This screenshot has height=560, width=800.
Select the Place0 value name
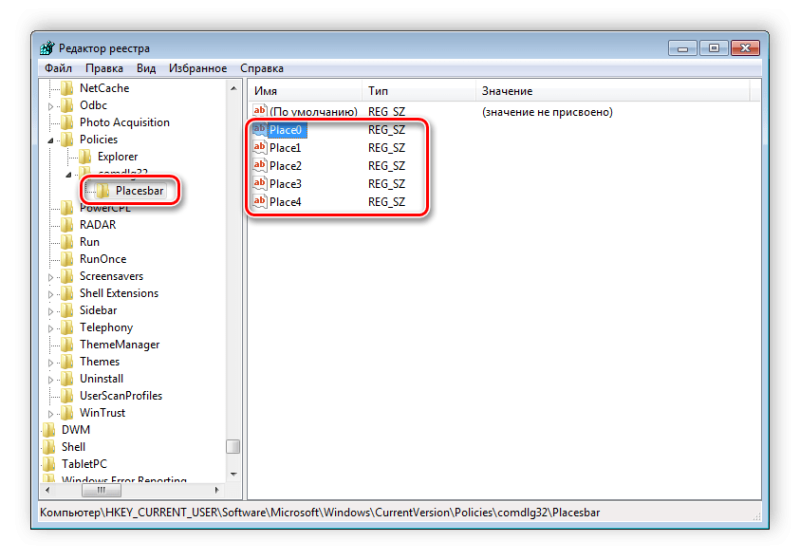286,130
